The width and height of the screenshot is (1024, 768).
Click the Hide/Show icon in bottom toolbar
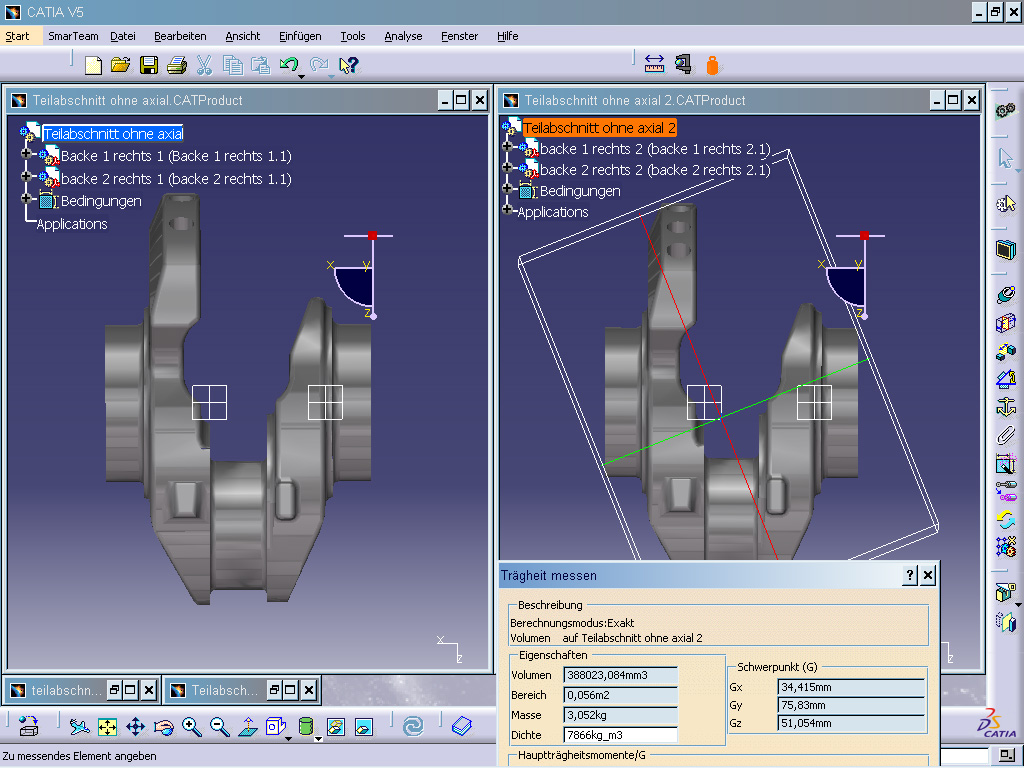coord(335,726)
